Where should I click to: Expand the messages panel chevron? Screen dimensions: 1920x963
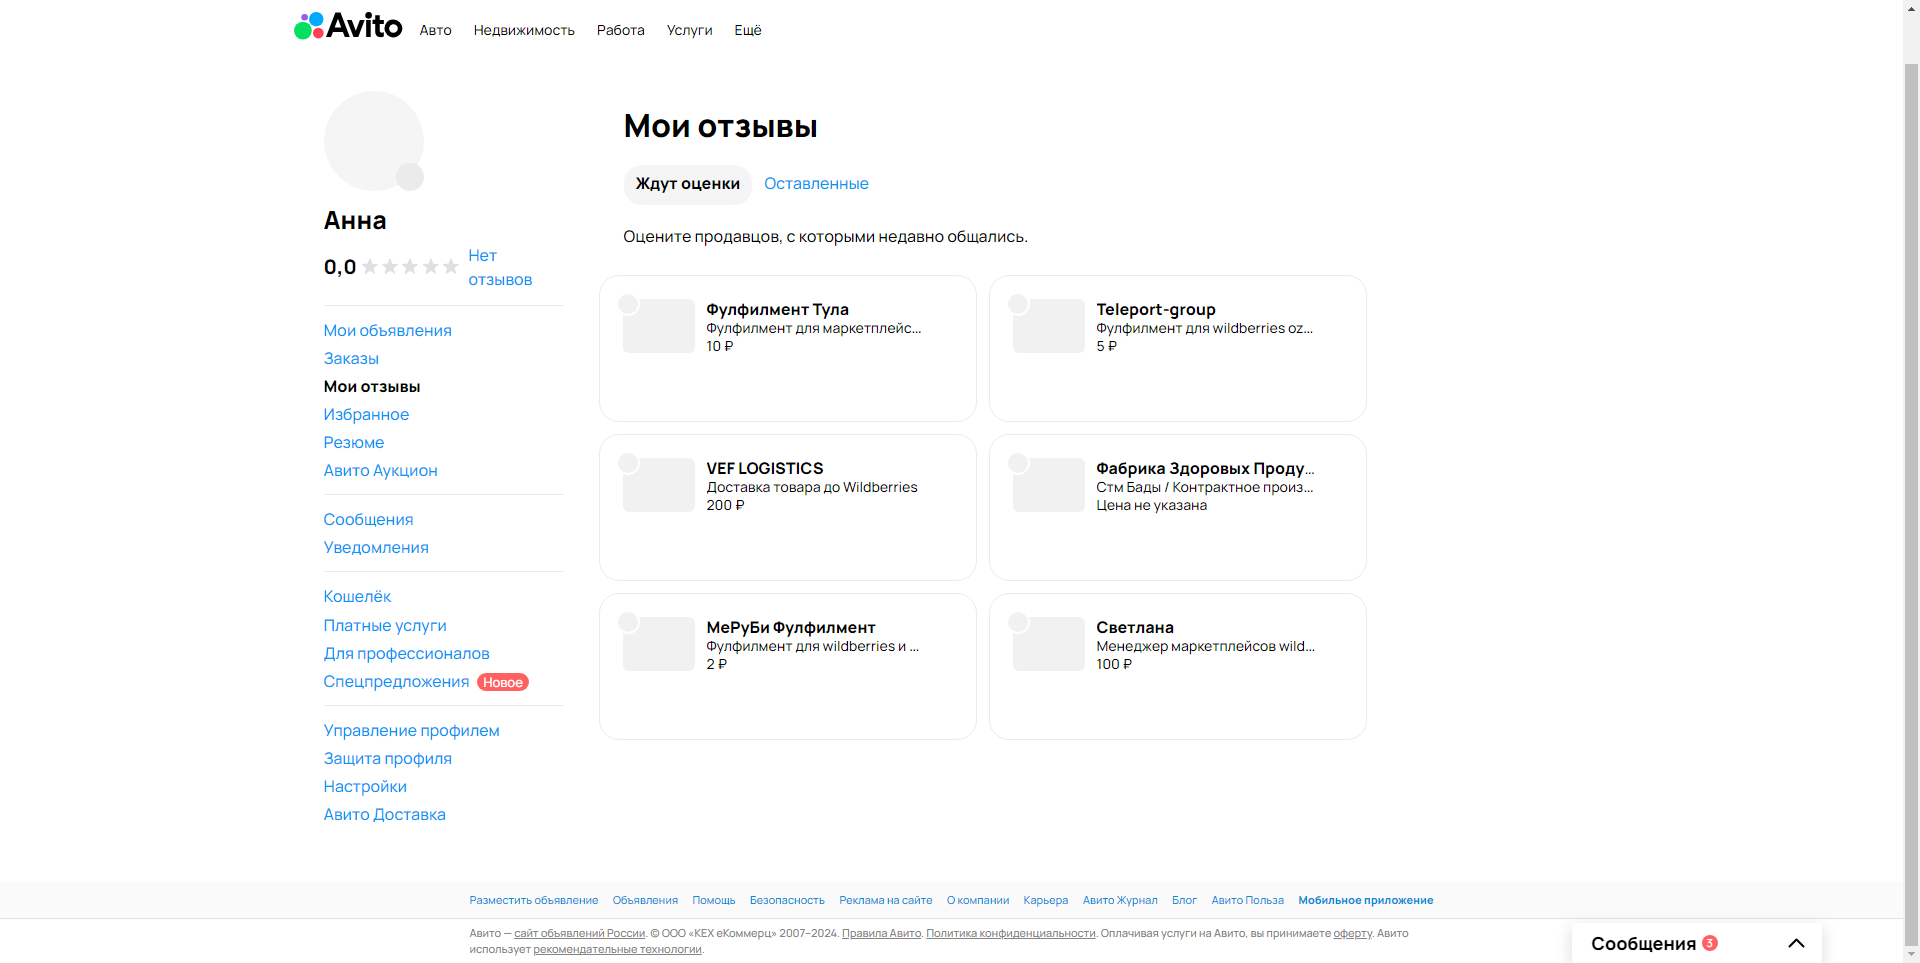click(1796, 943)
